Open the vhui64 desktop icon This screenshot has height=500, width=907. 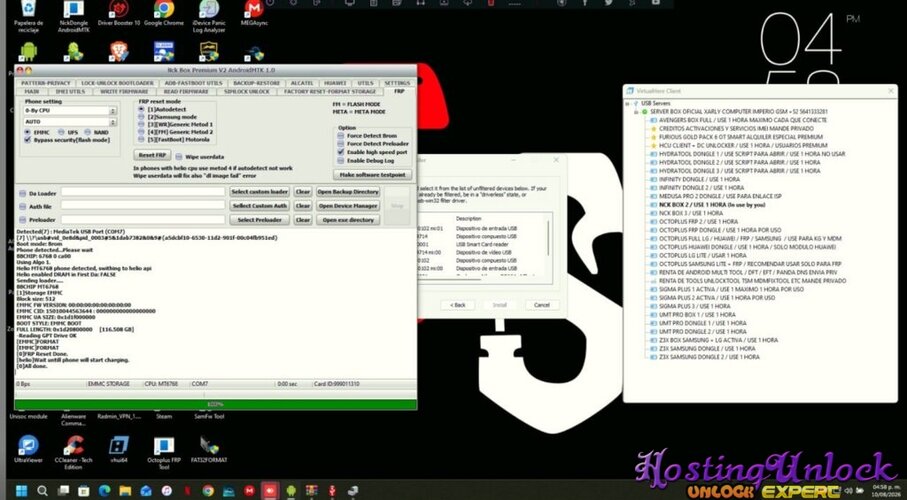click(x=119, y=448)
